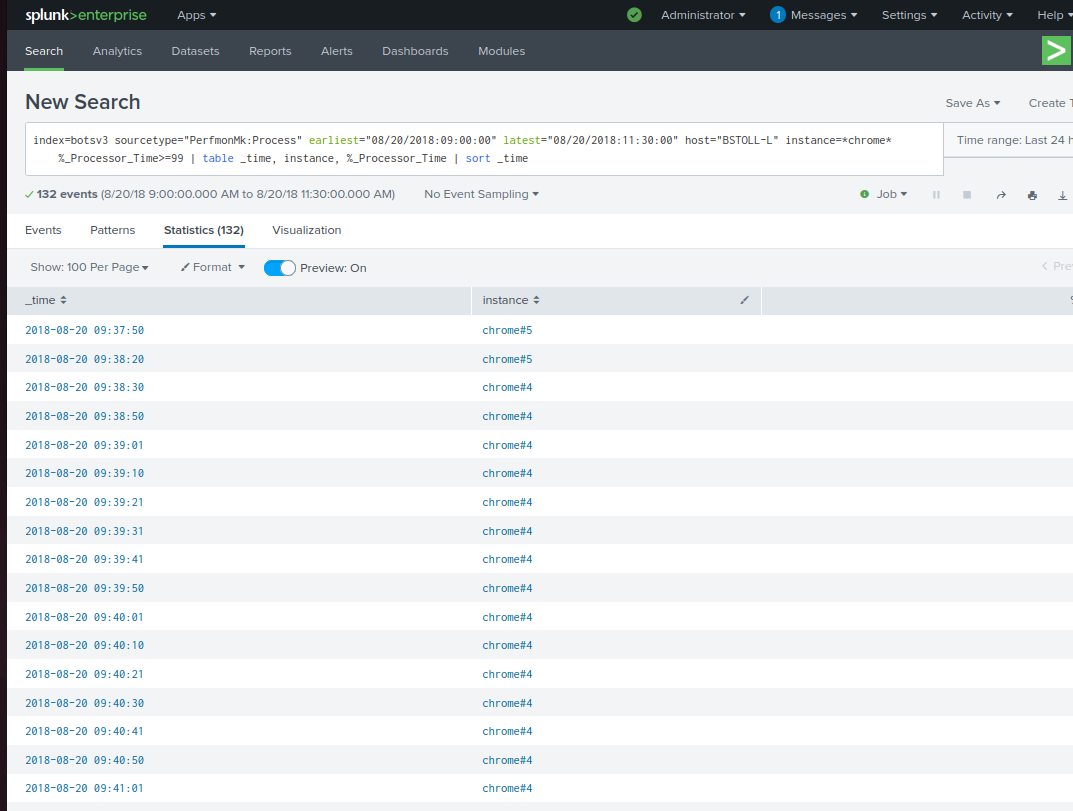The width and height of the screenshot is (1073, 811).
Task: Go to the Search nav tab
Action: (44, 51)
